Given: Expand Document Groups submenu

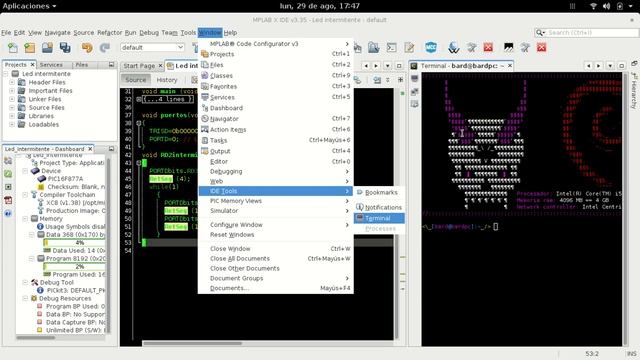Looking at the screenshot, I should pos(276,278).
